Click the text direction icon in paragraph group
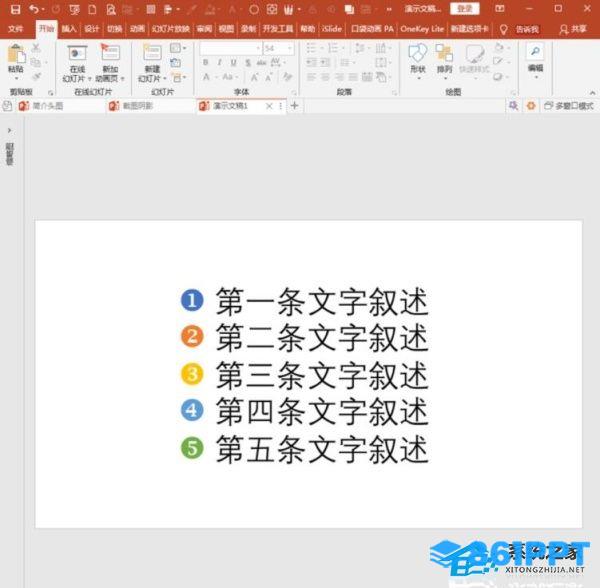600x588 pixels. pyautogui.click(x=381, y=48)
